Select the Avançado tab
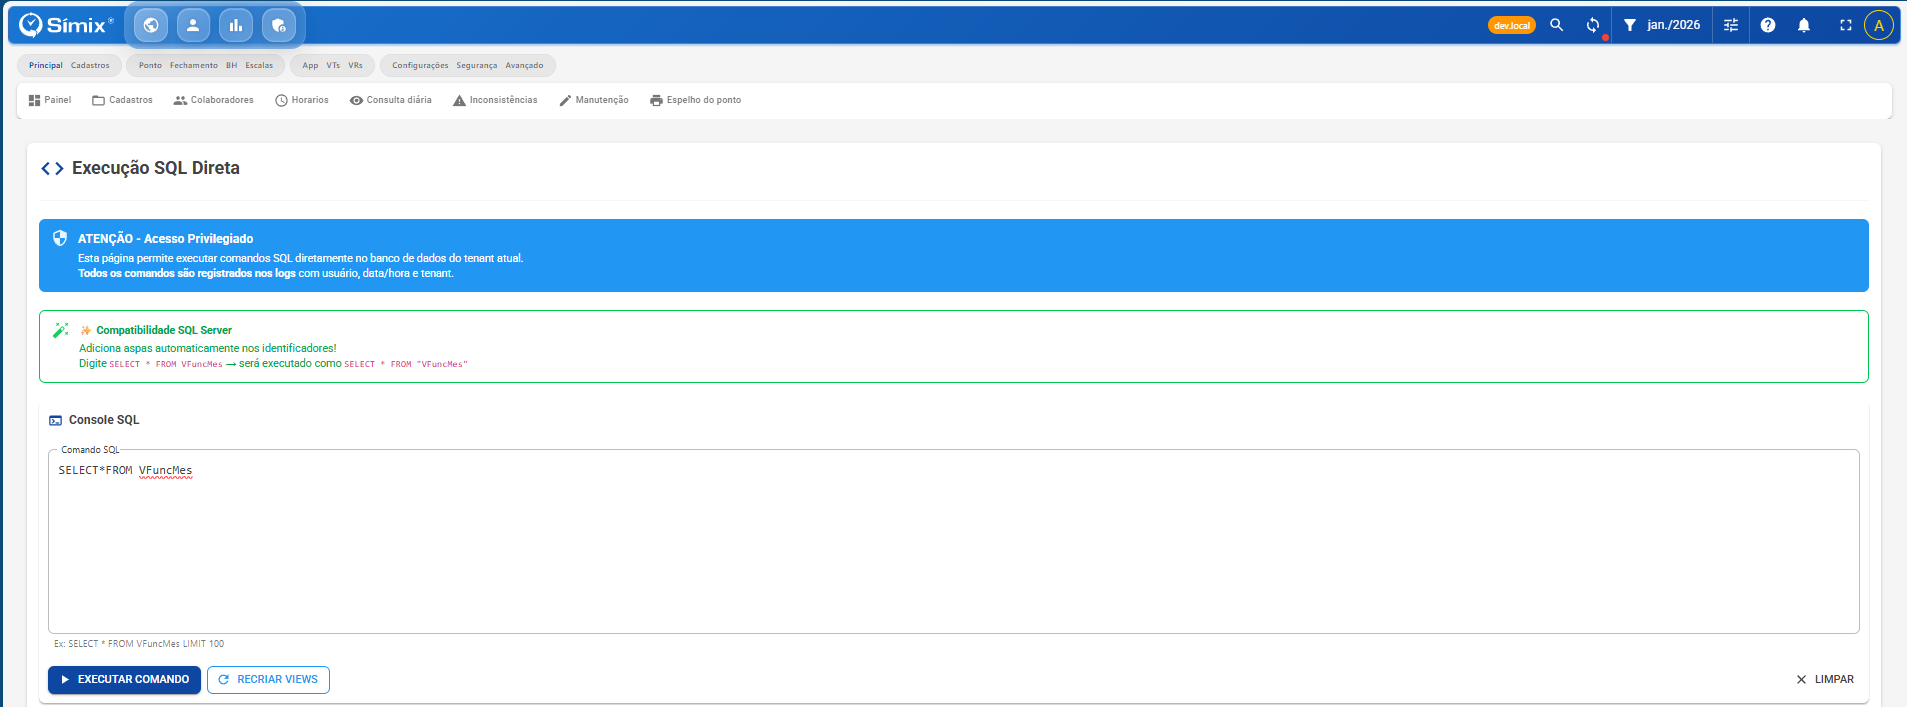1907x707 pixels. click(x=524, y=65)
